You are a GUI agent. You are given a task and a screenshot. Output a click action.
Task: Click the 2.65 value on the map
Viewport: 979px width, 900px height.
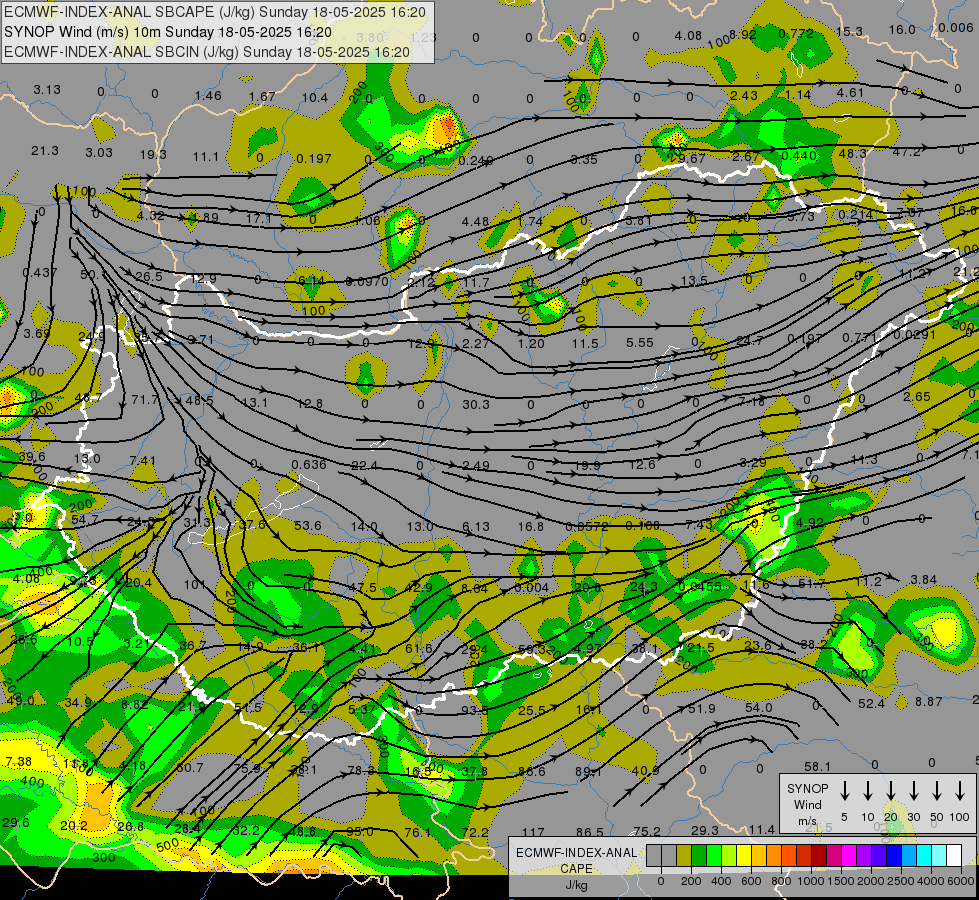click(x=917, y=397)
